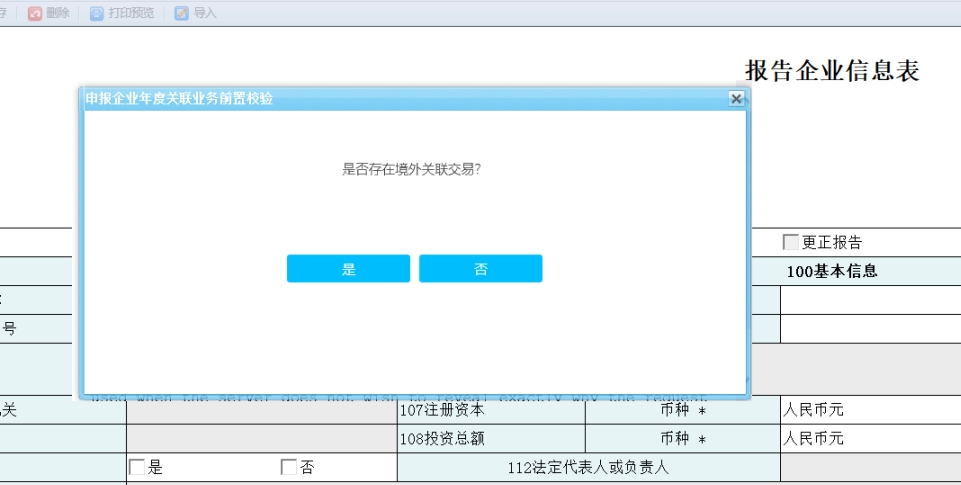Open the 108投资总额 currency field 人民币元

pos(869,439)
